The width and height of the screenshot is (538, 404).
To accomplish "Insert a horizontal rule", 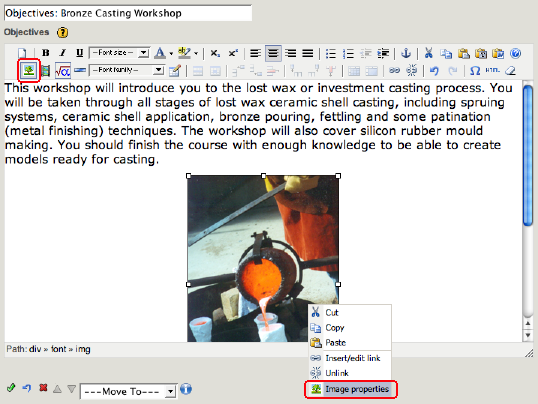I will pos(80,70).
